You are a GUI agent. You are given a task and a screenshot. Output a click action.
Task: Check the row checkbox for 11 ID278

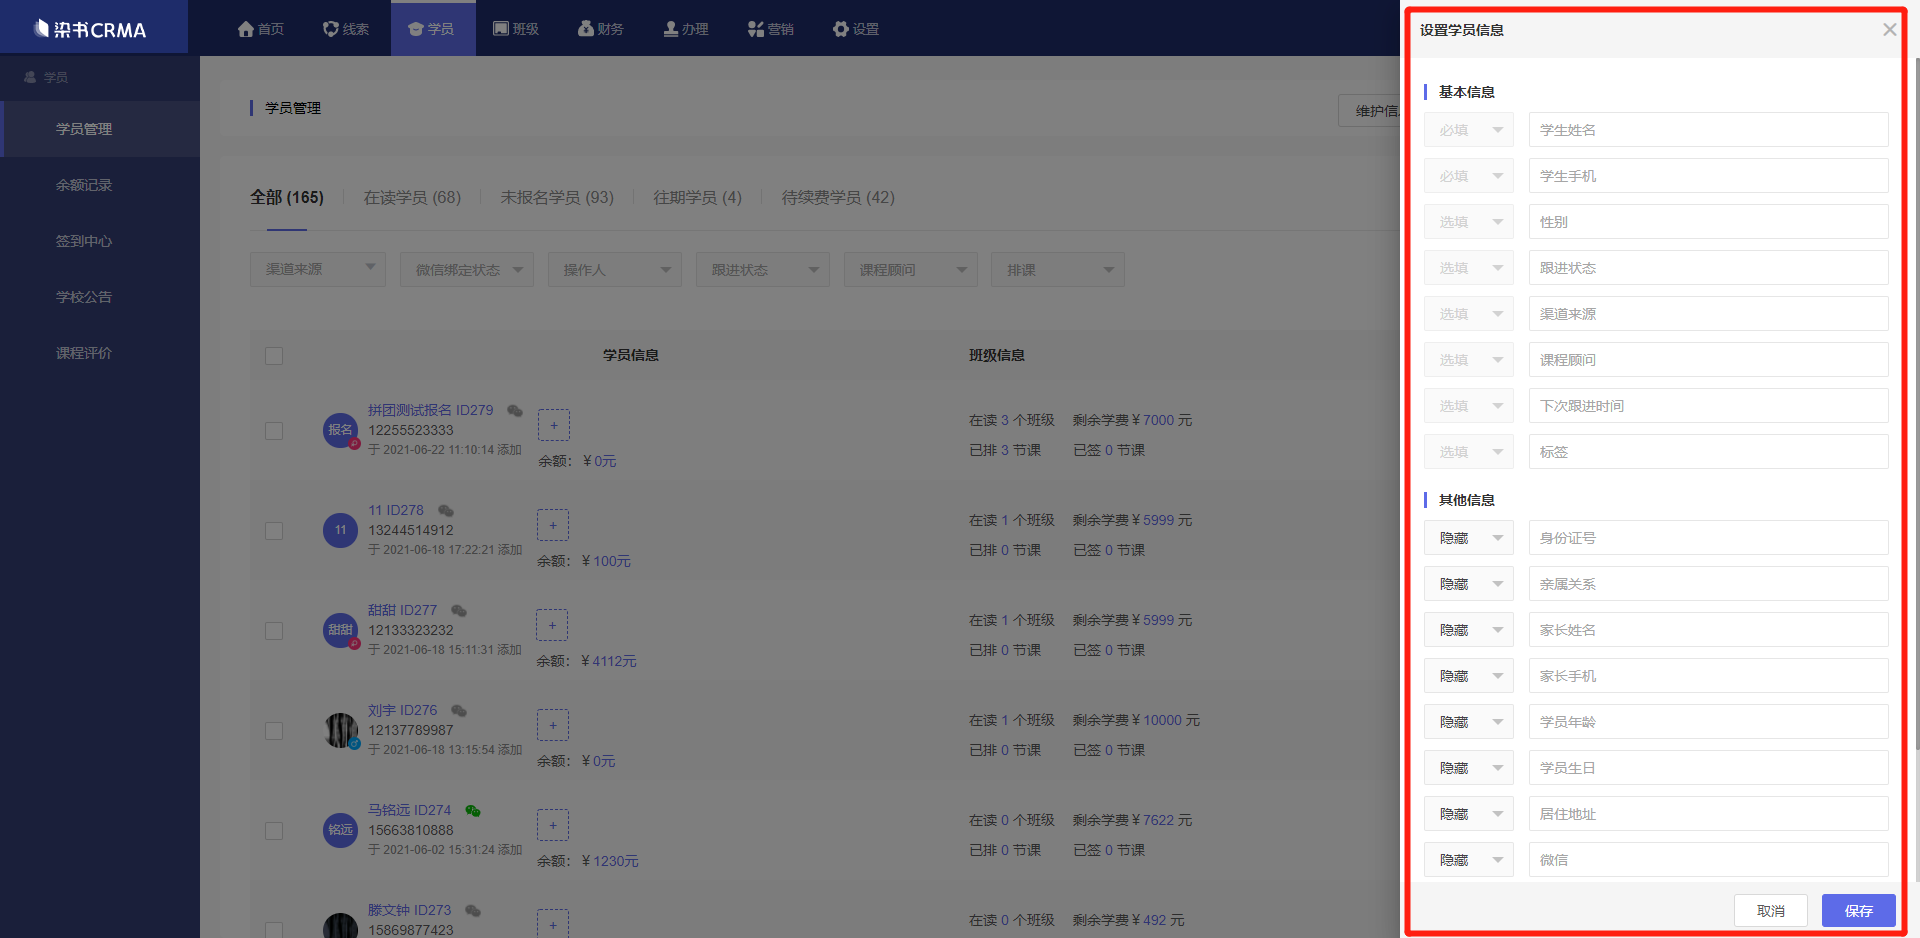pos(274,531)
